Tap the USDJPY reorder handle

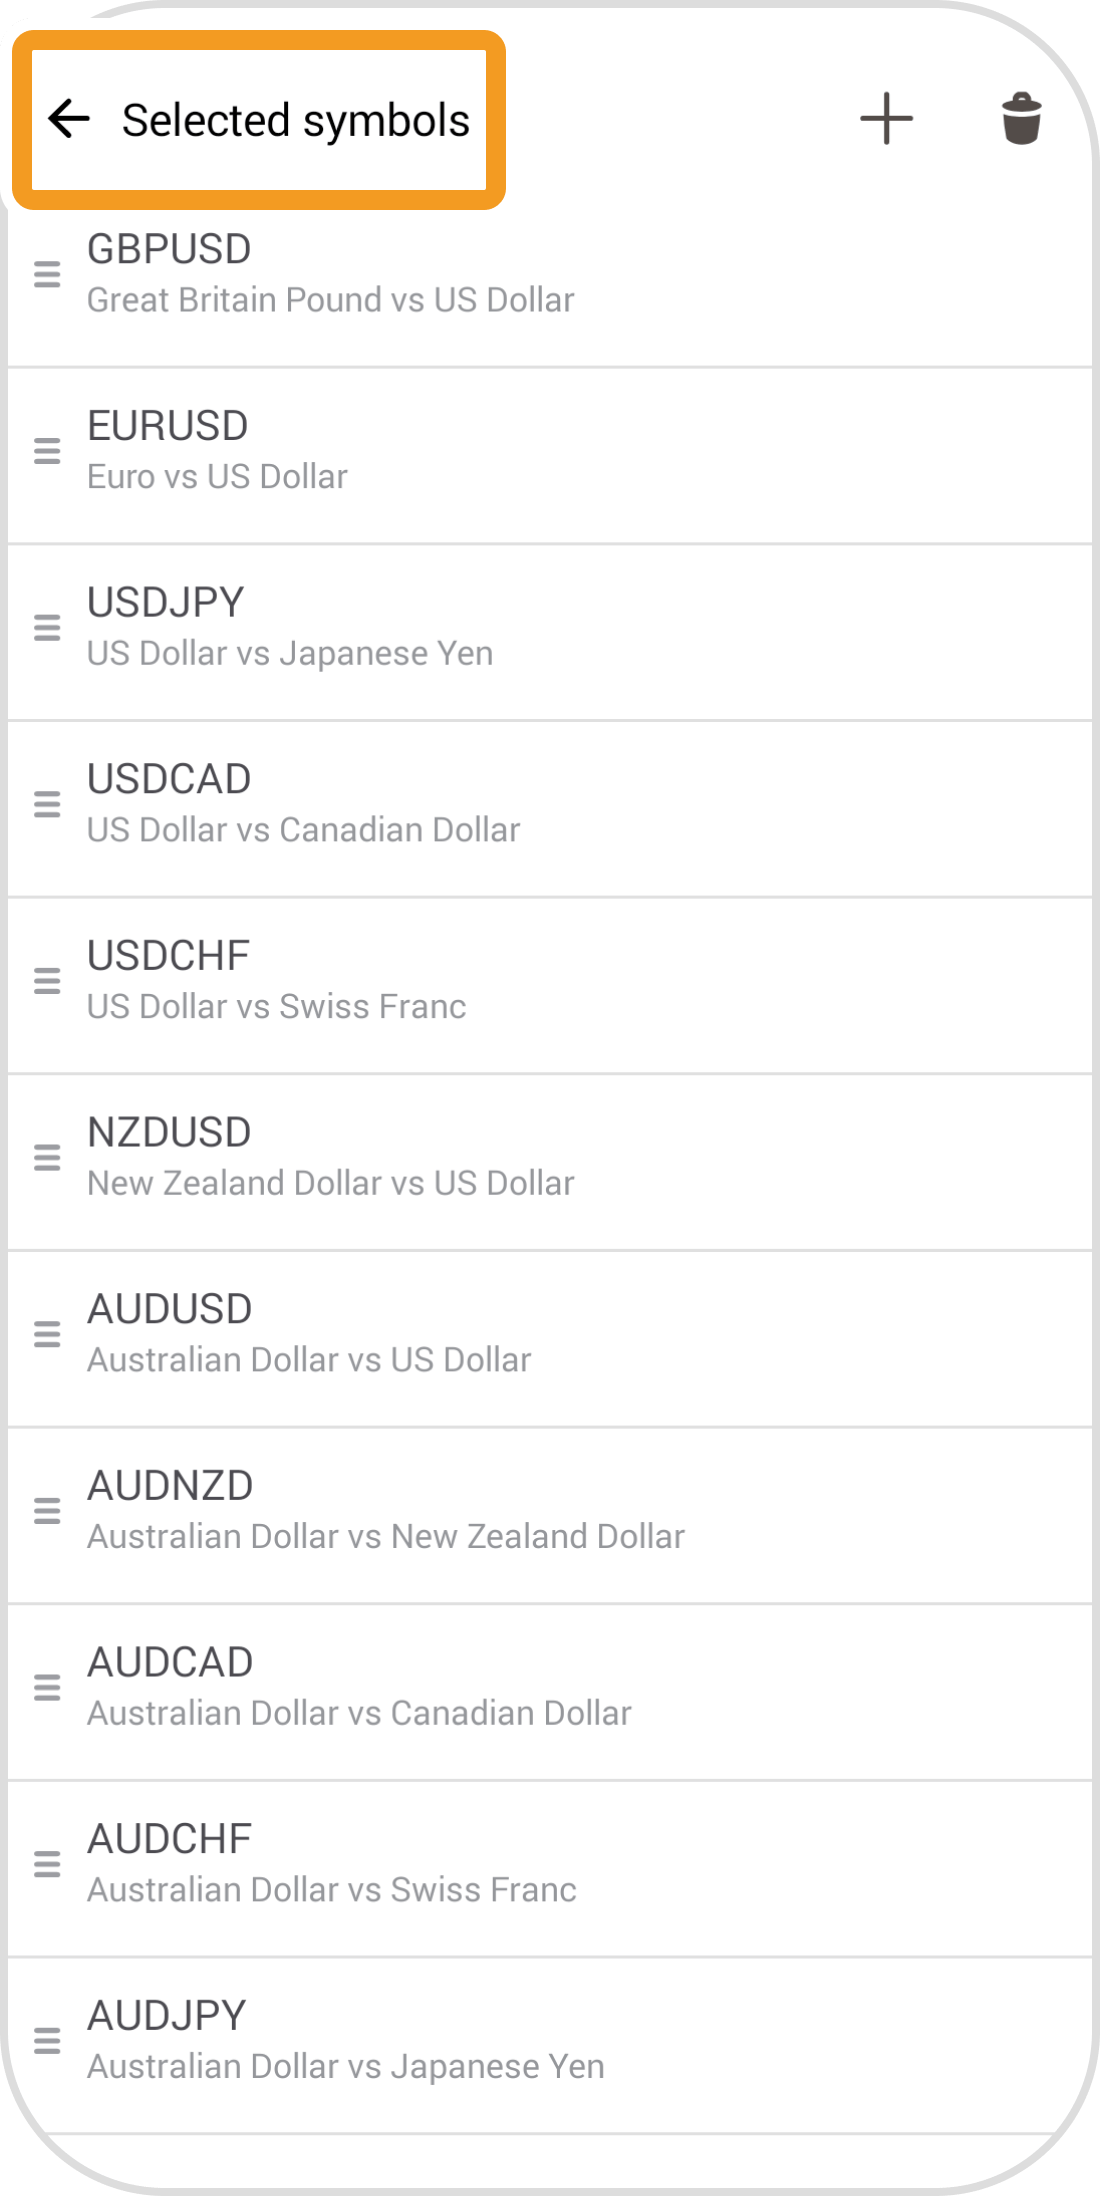(47, 628)
